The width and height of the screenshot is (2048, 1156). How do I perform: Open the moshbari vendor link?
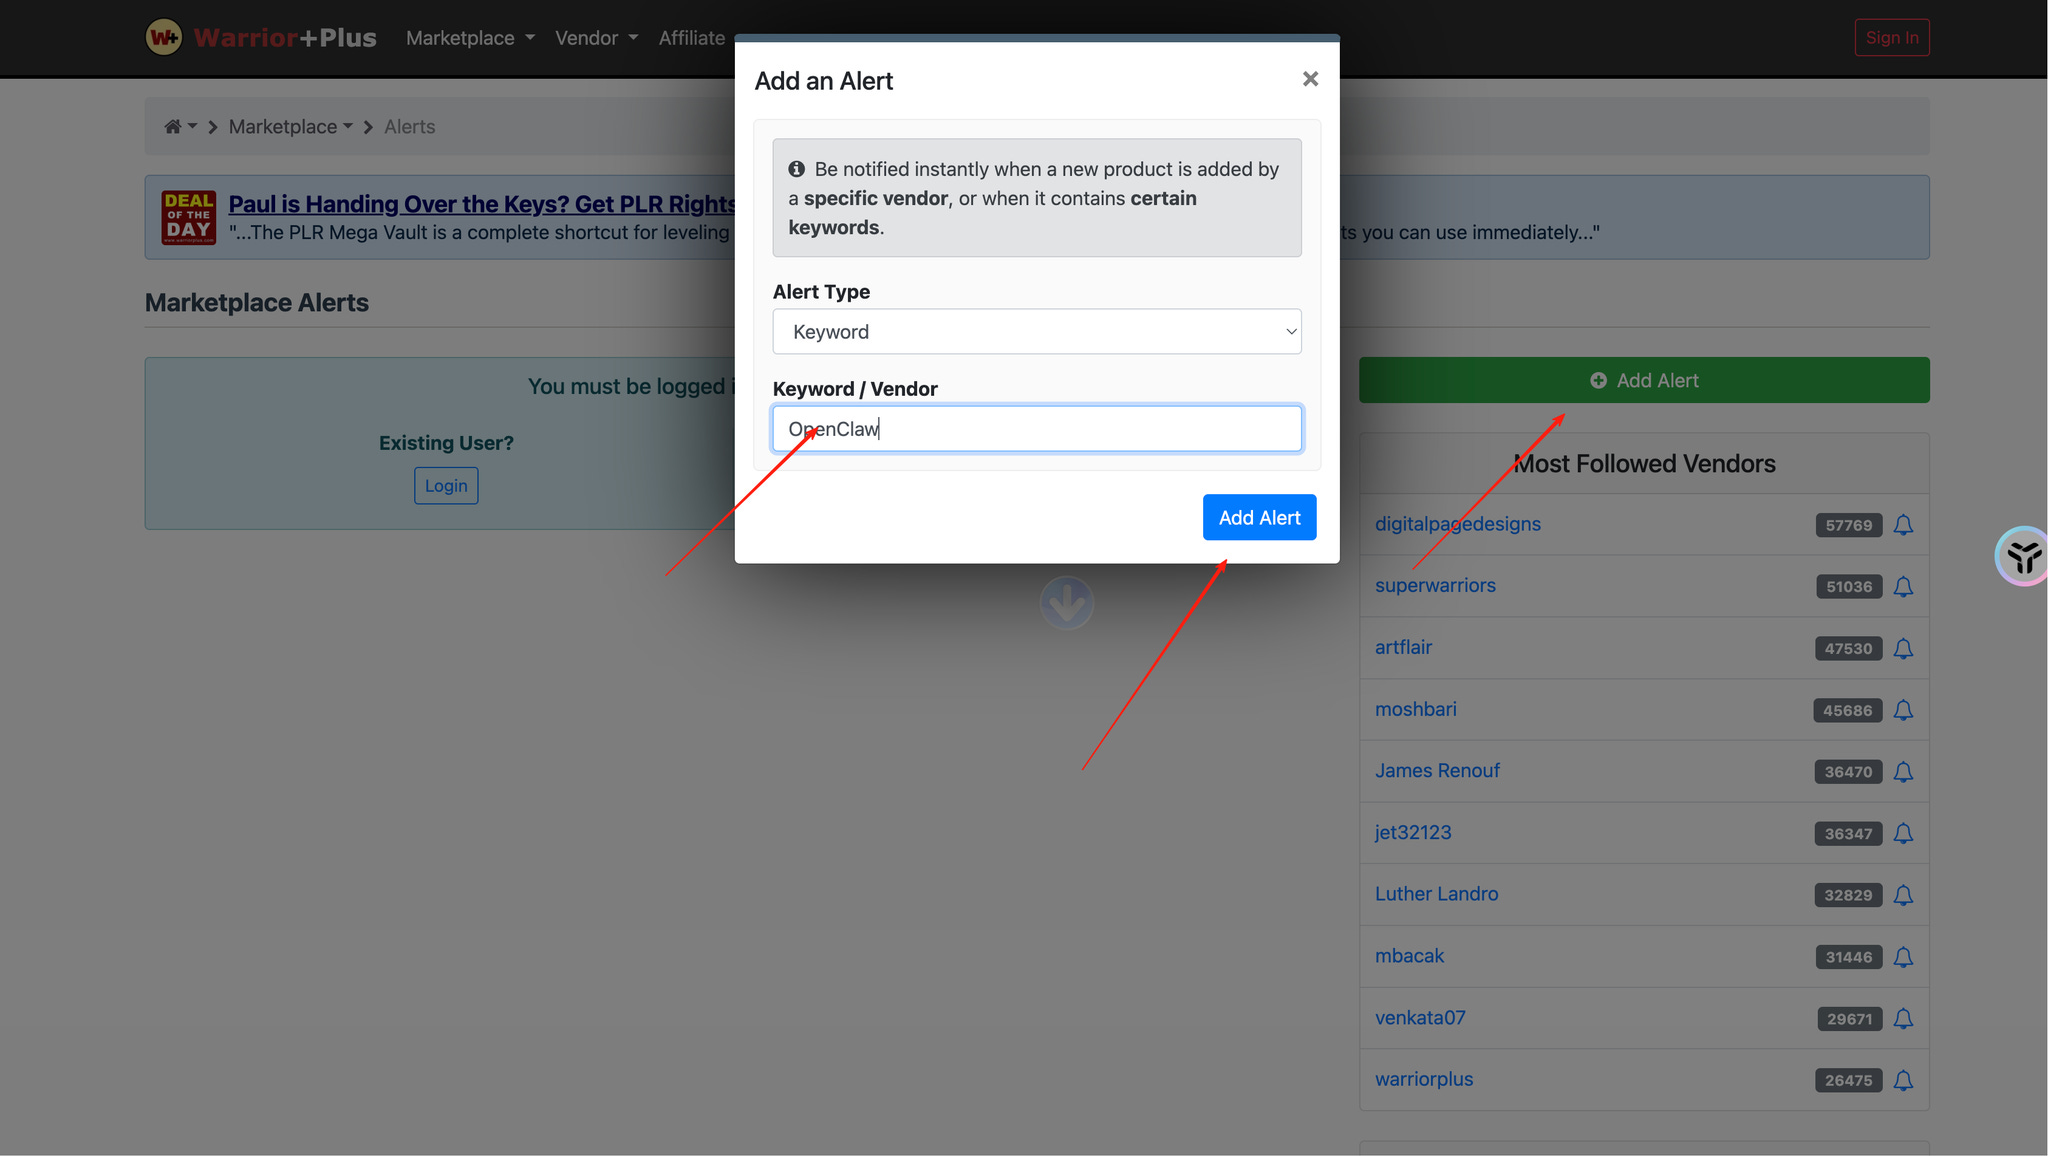pos(1415,709)
